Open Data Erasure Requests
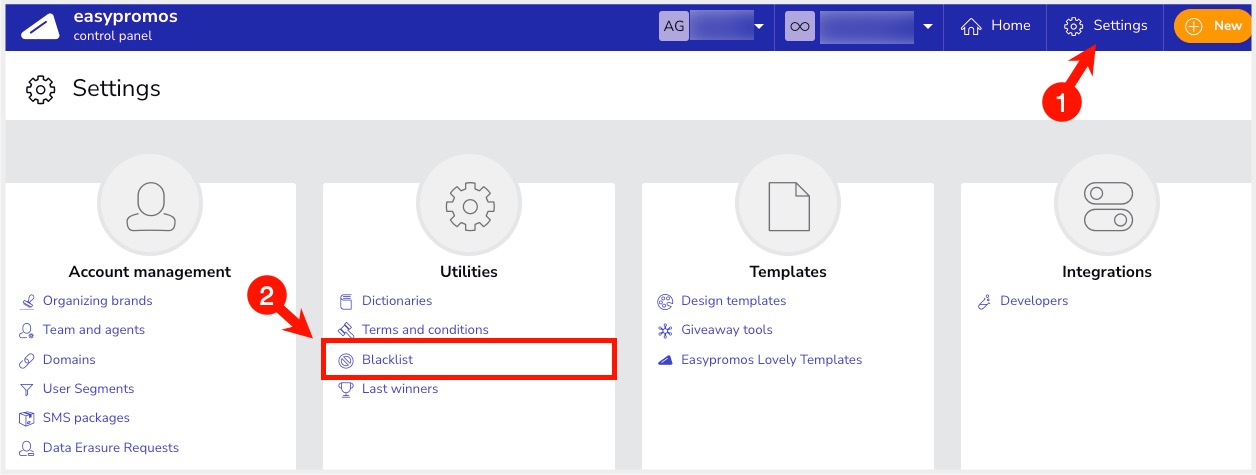The width and height of the screenshot is (1256, 475). coord(110,448)
